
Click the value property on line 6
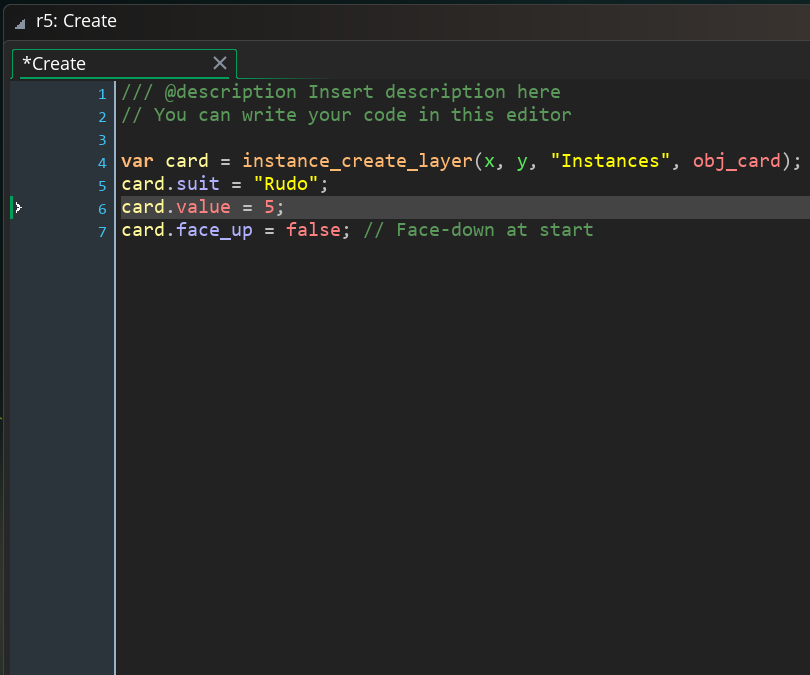(x=204, y=207)
